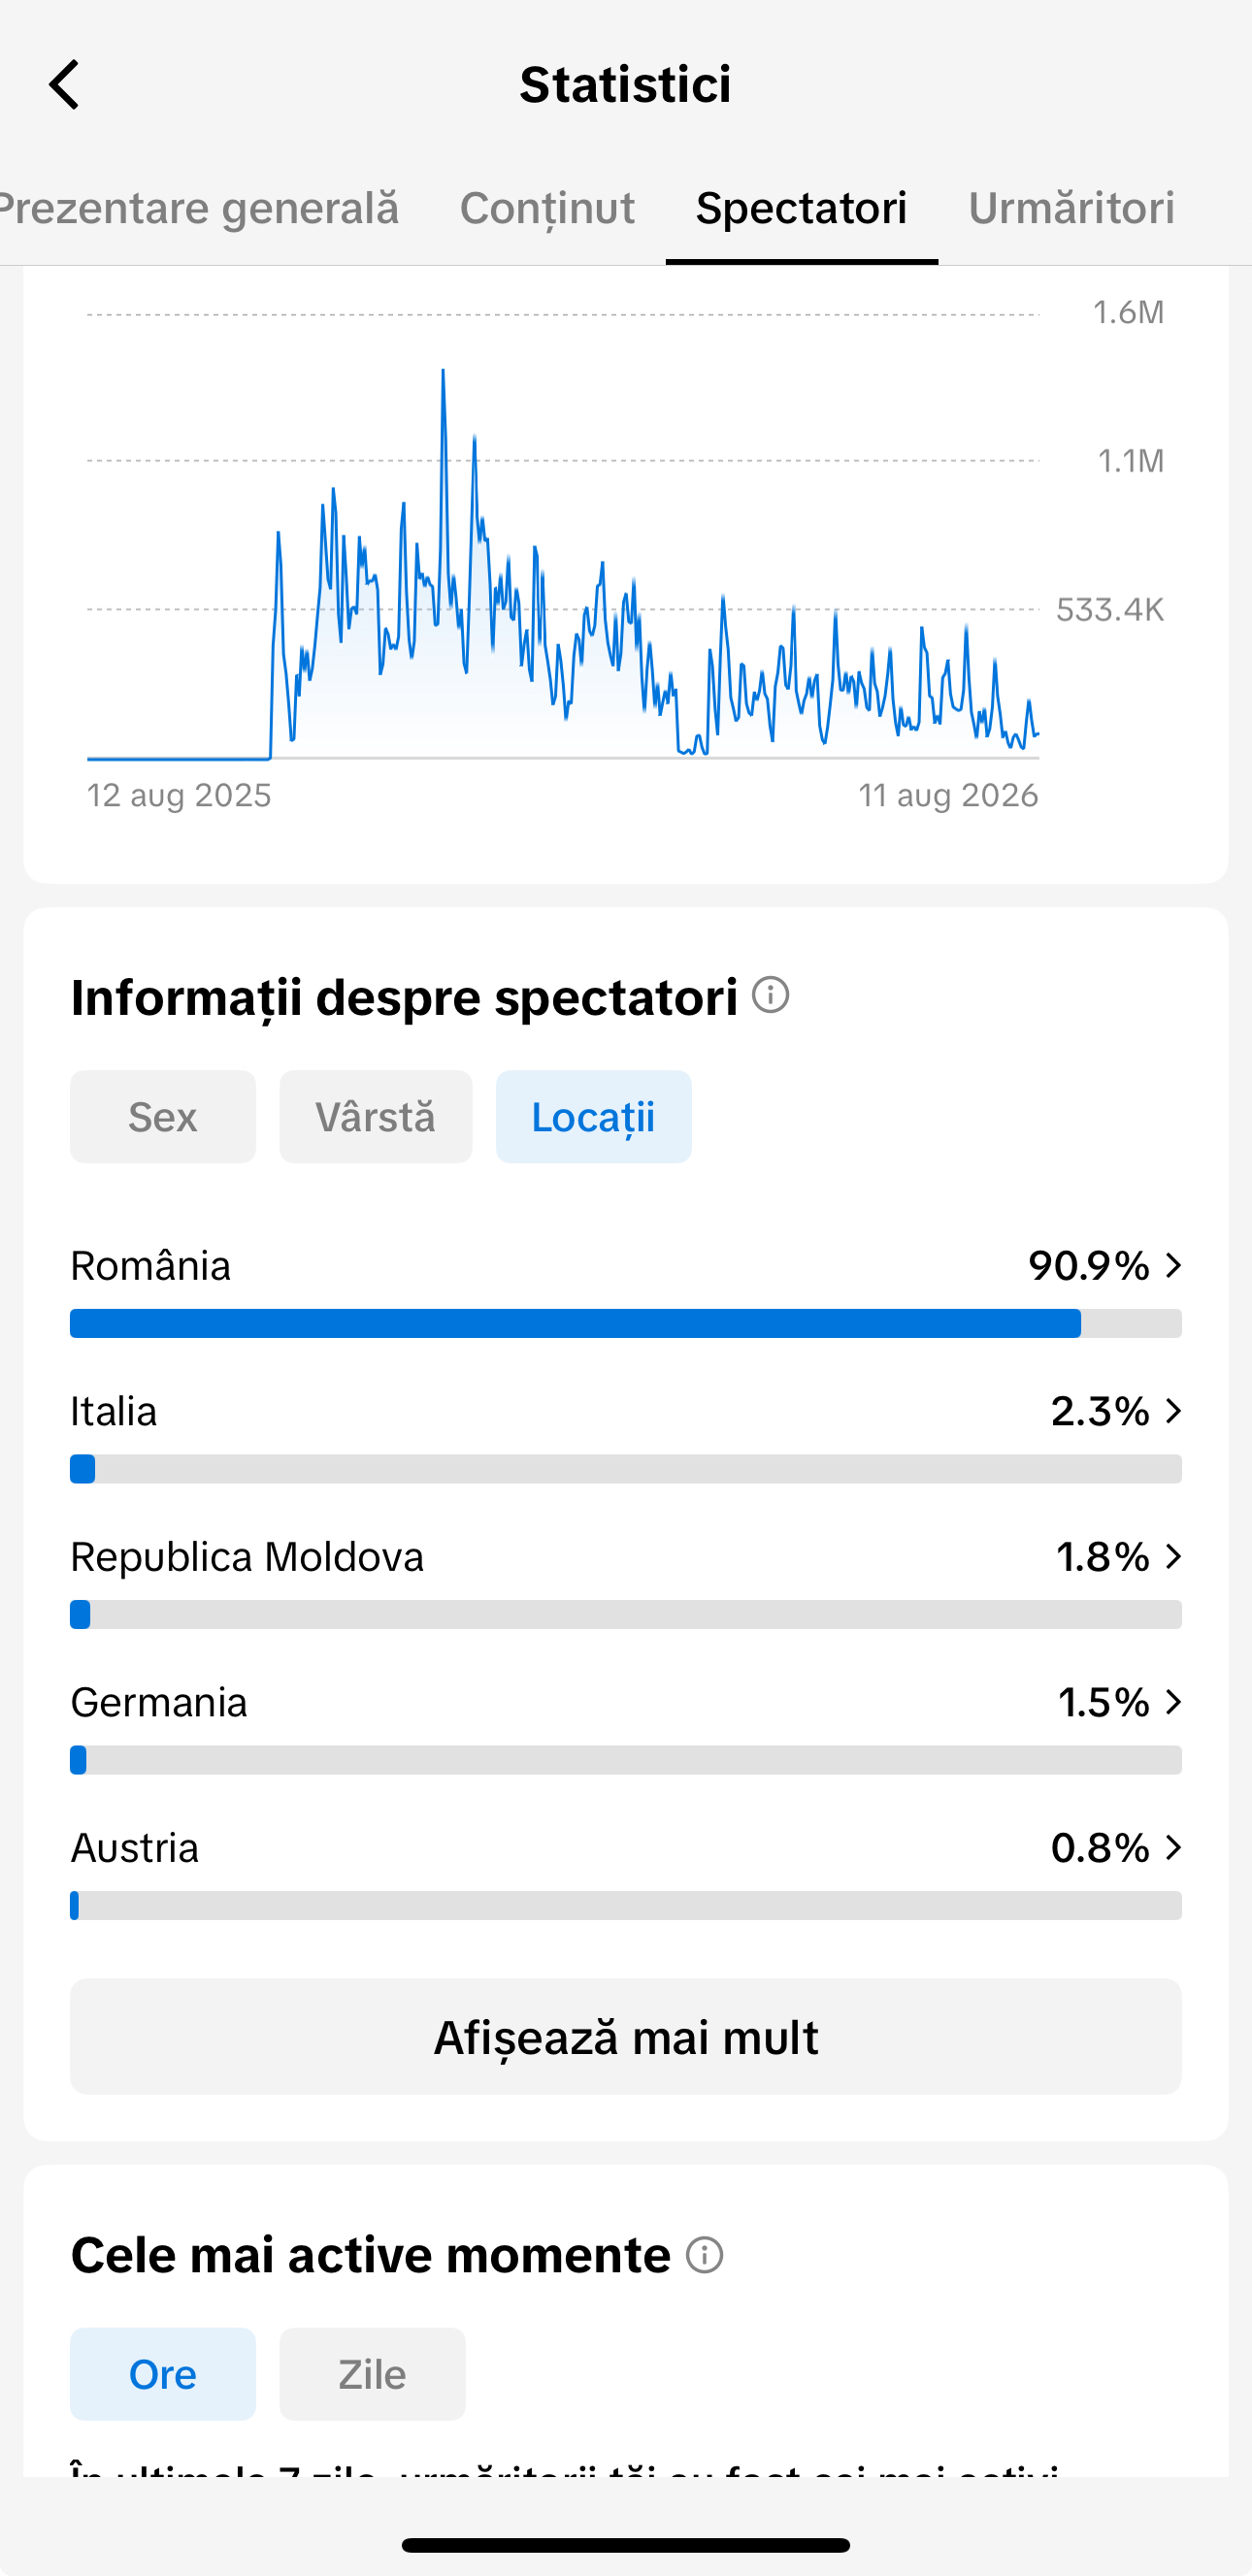Expand Republica Moldova details chevron

1173,1557
